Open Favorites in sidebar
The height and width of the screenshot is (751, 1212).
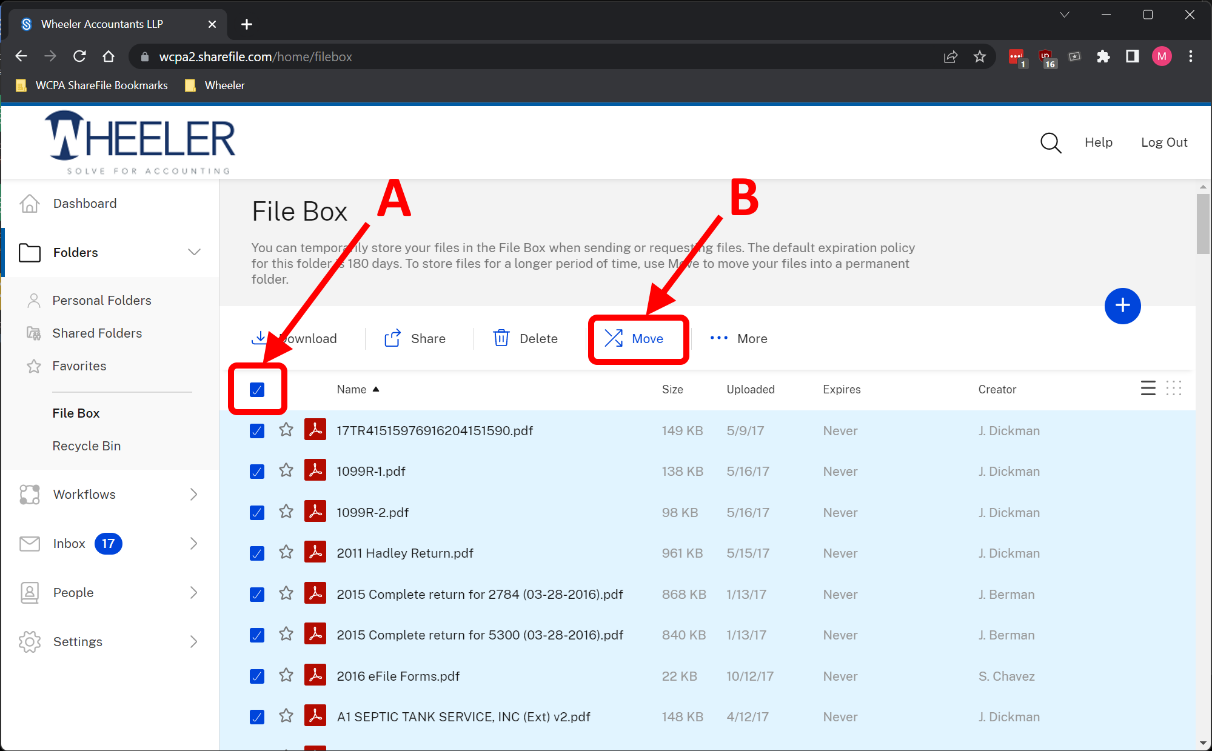79,366
